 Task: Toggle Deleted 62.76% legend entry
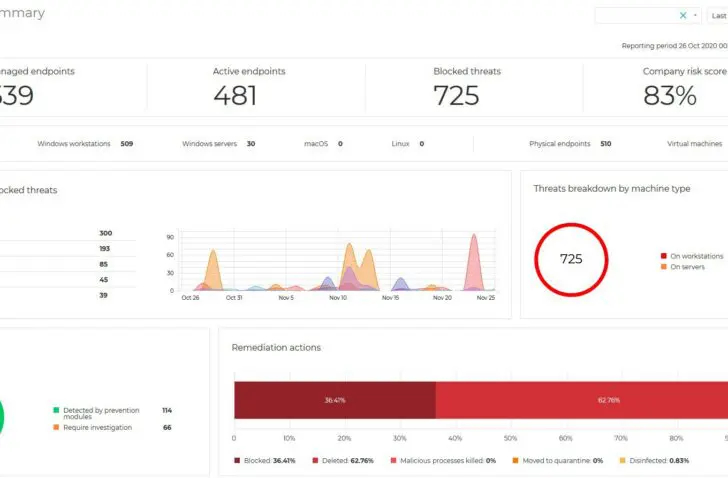coord(343,460)
